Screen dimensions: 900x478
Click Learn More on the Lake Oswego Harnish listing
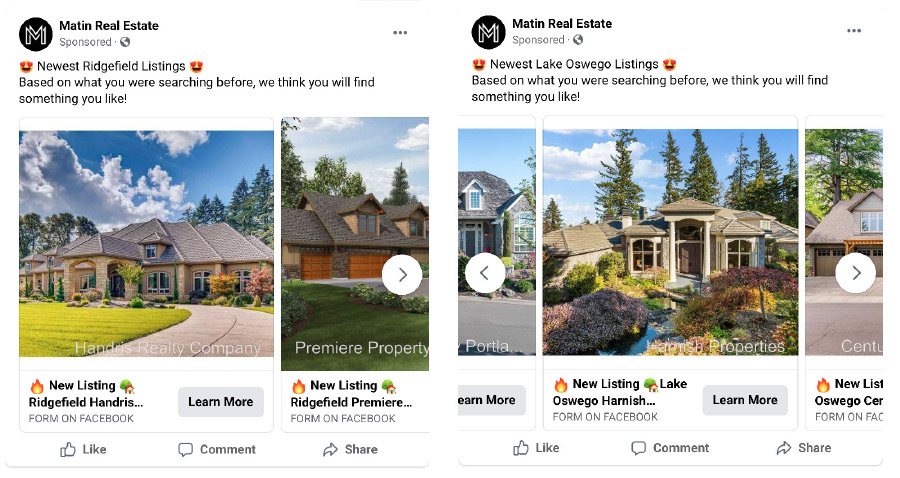click(745, 400)
